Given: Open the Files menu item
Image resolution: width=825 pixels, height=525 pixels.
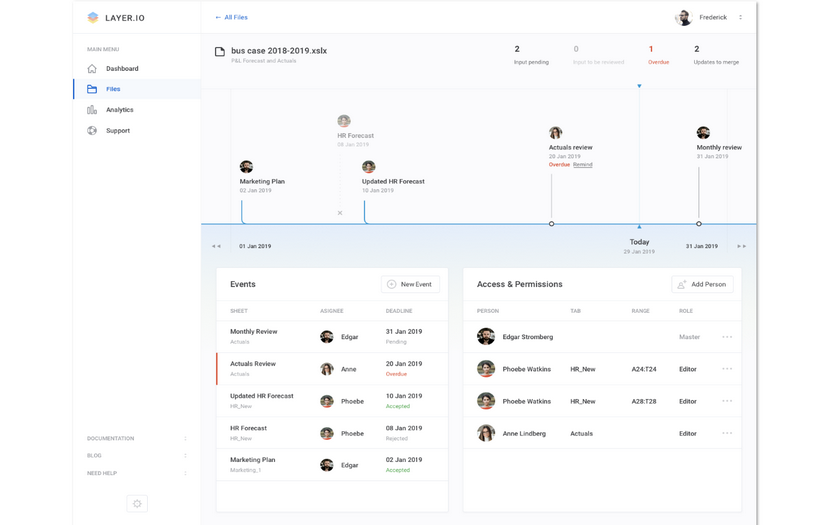Looking at the screenshot, I should (x=137, y=89).
